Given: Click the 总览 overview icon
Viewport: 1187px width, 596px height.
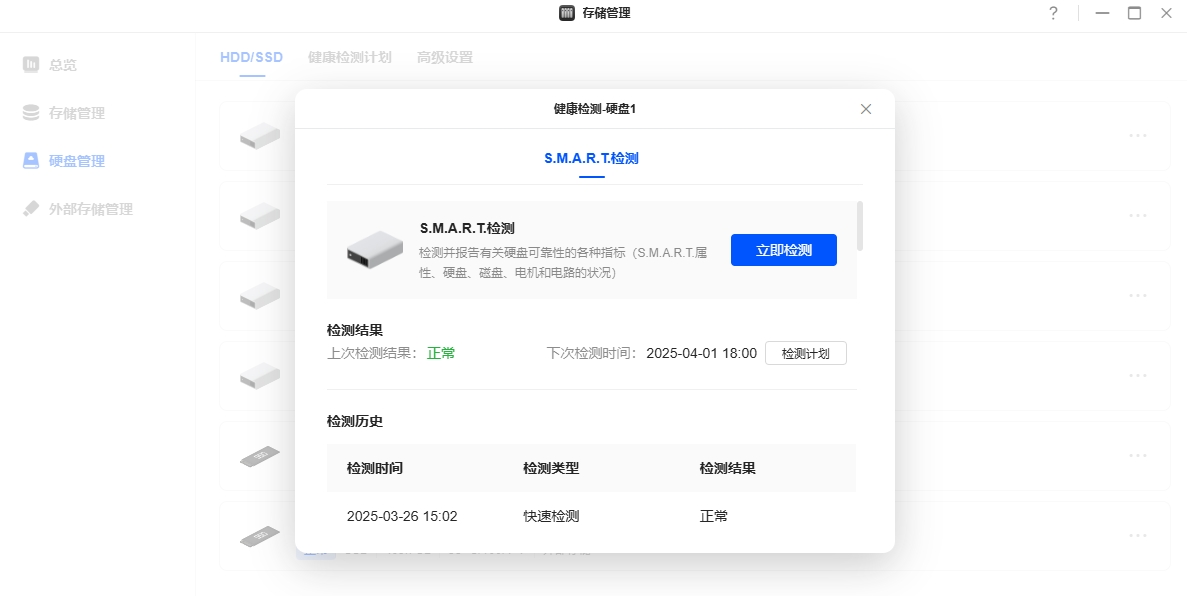Looking at the screenshot, I should (x=30, y=64).
